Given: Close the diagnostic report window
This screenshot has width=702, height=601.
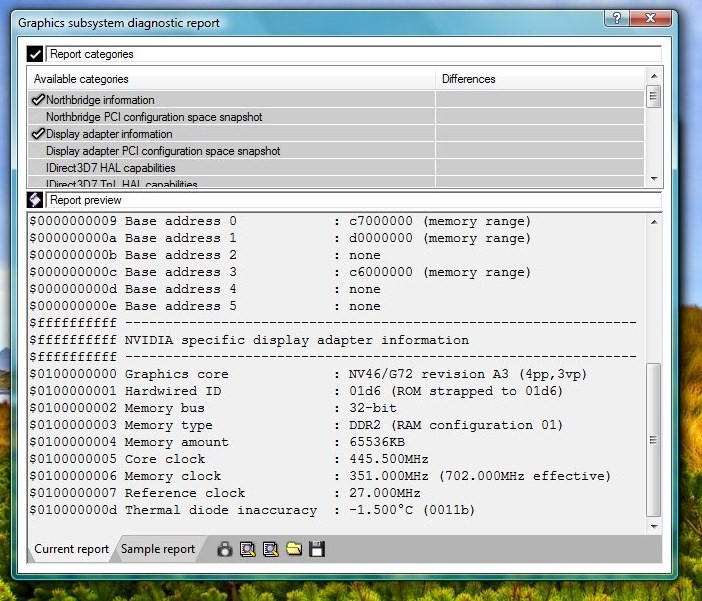Looking at the screenshot, I should tap(651, 18).
